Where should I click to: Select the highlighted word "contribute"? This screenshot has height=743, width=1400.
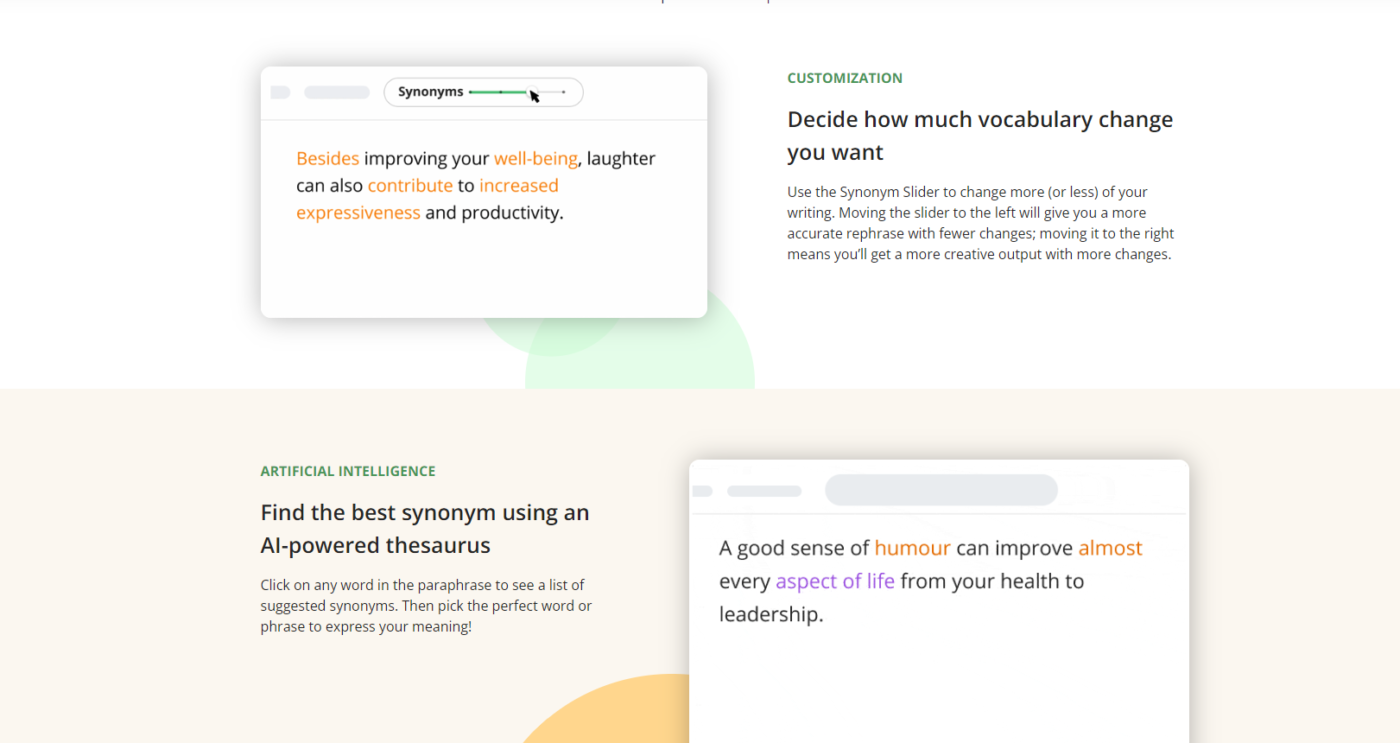410,185
